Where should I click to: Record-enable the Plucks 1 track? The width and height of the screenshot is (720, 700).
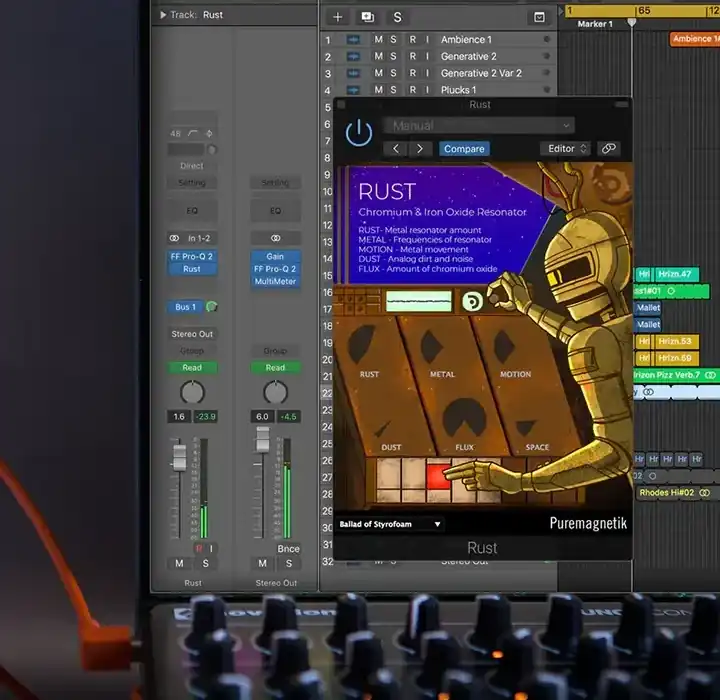coord(412,90)
